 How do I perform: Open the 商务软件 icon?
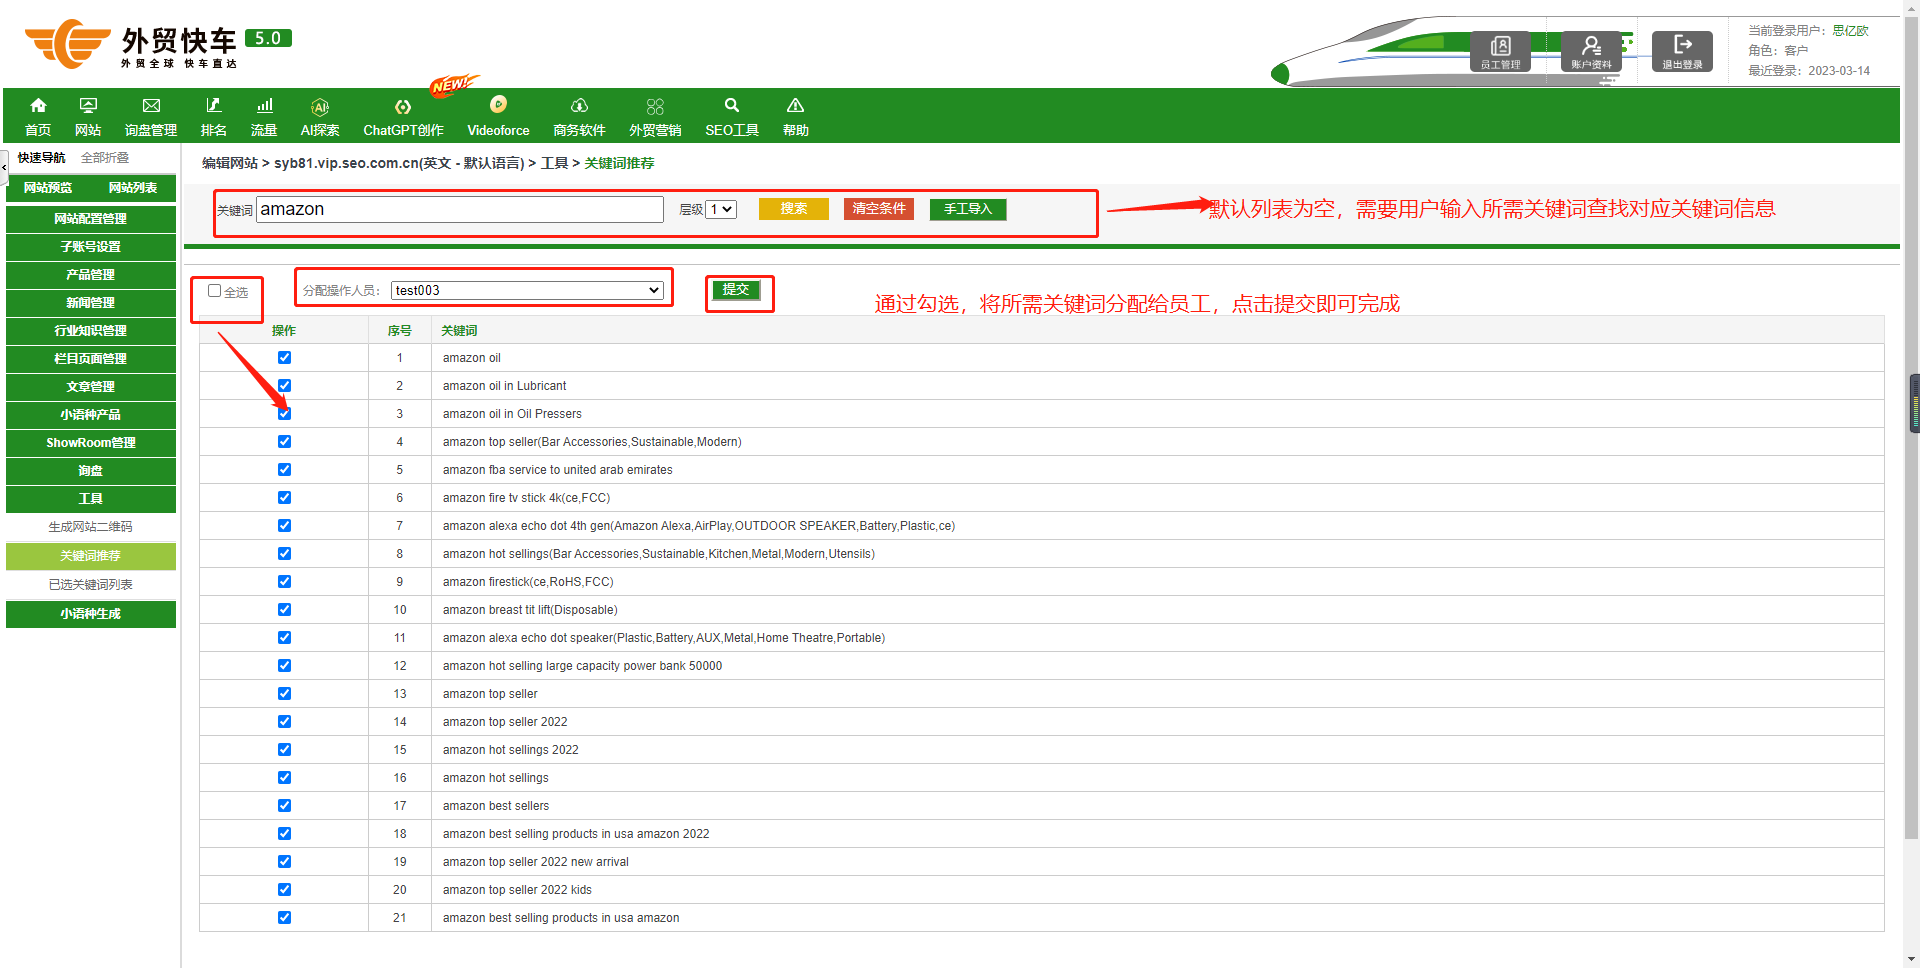(x=579, y=106)
